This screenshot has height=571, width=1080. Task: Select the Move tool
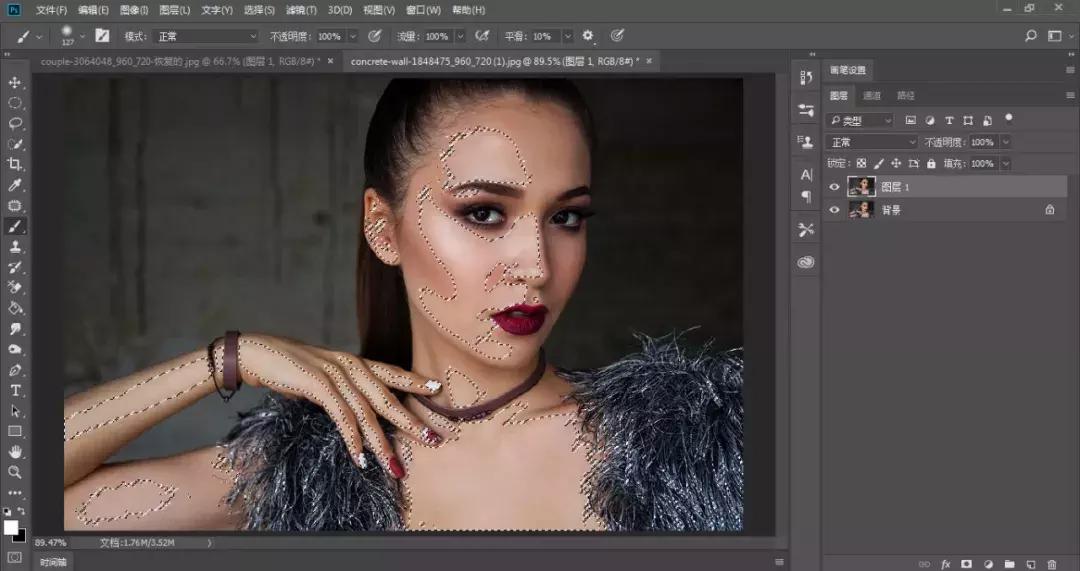pyautogui.click(x=15, y=82)
